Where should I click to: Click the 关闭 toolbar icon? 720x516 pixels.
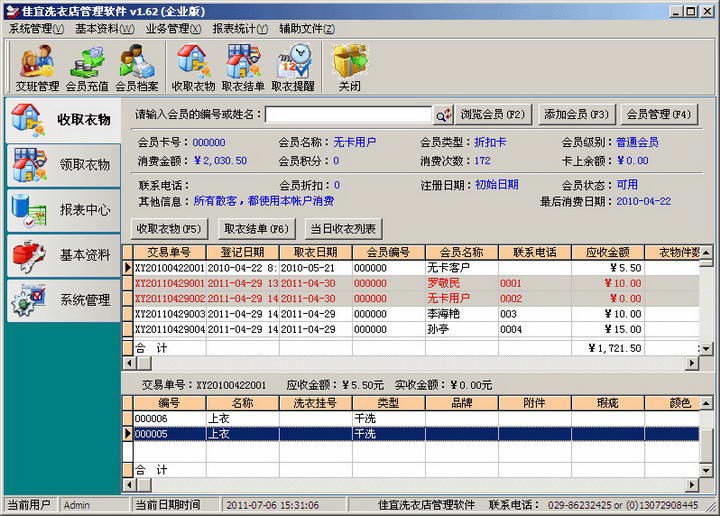349,67
